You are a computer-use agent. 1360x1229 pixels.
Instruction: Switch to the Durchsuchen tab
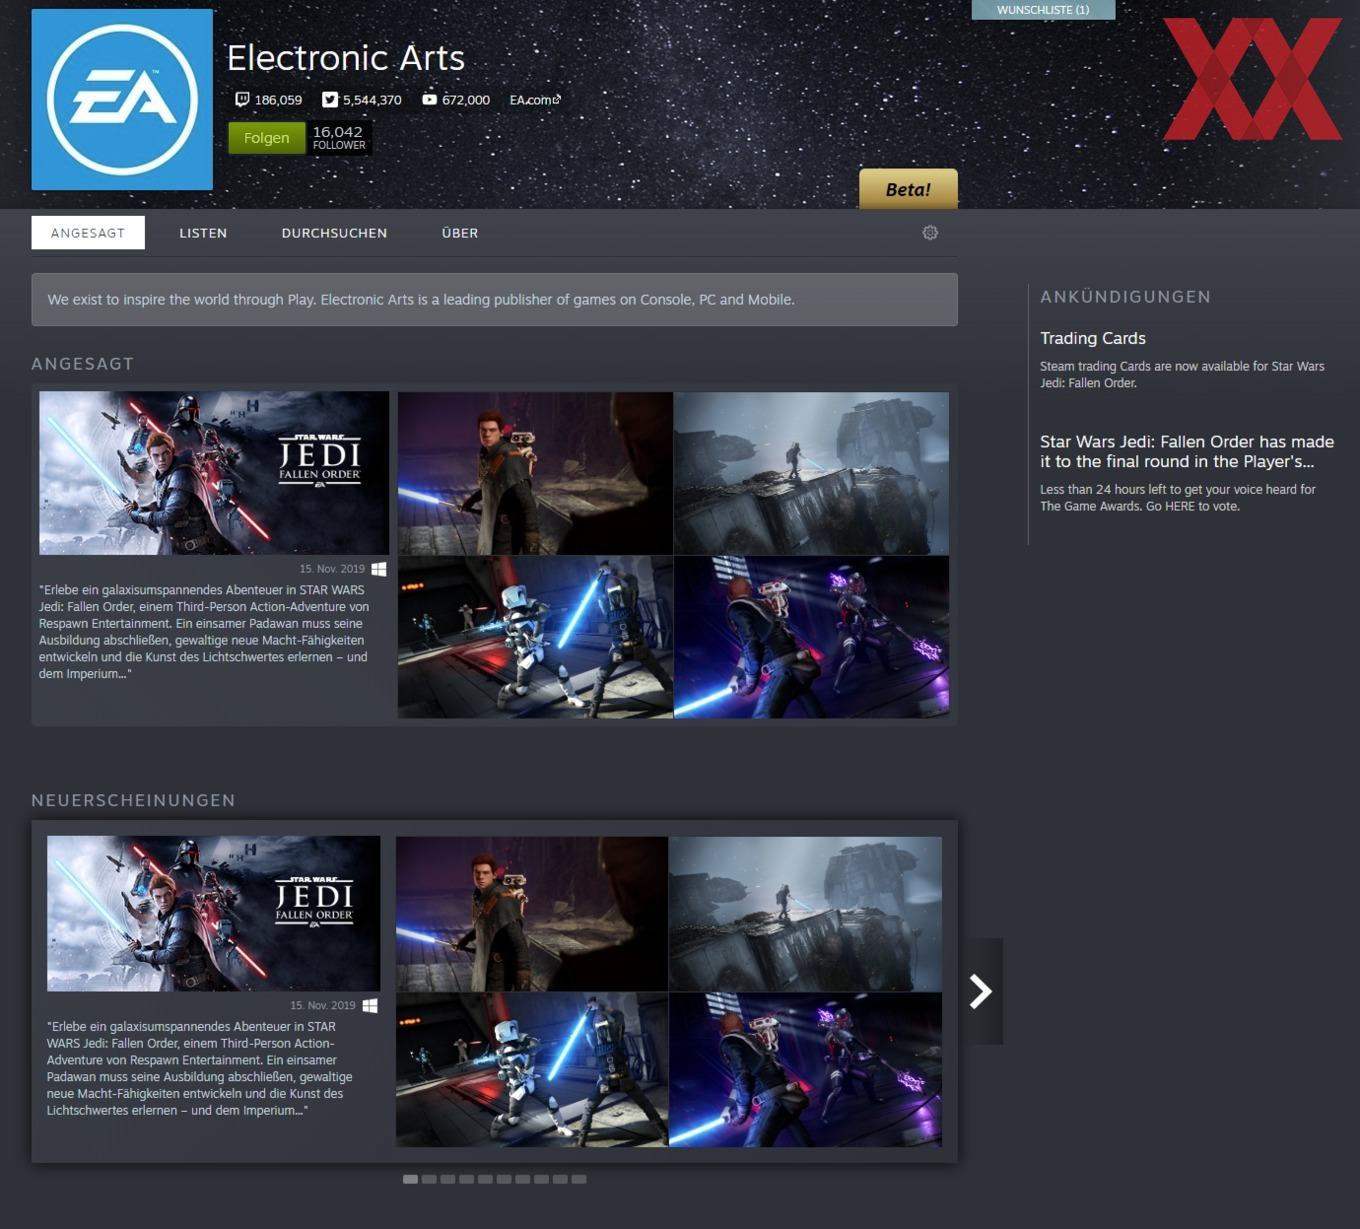(334, 233)
